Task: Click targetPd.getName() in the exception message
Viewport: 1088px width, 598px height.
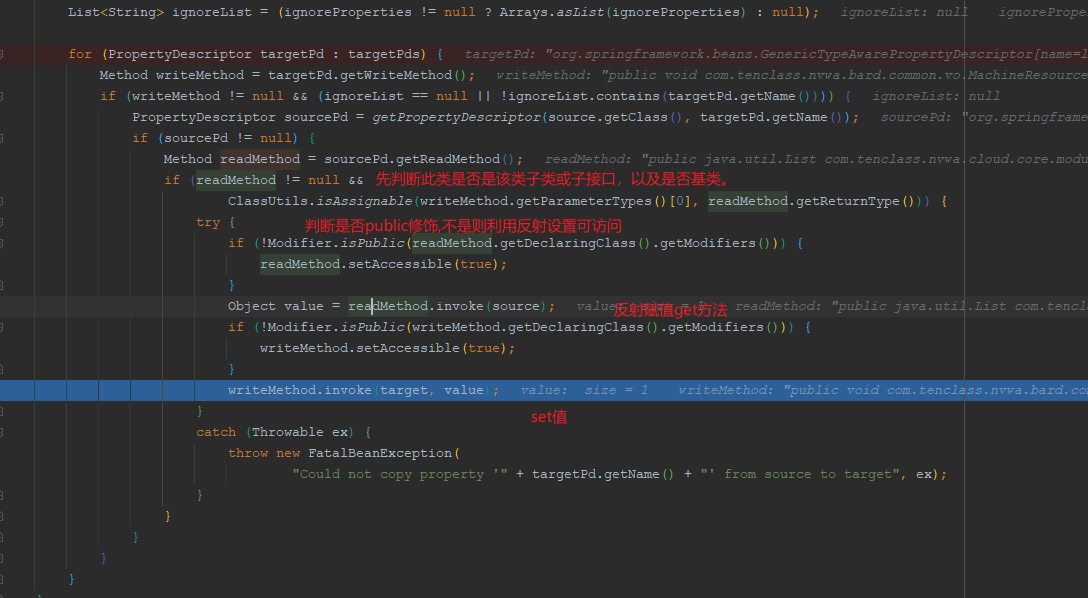Action: [603, 475]
